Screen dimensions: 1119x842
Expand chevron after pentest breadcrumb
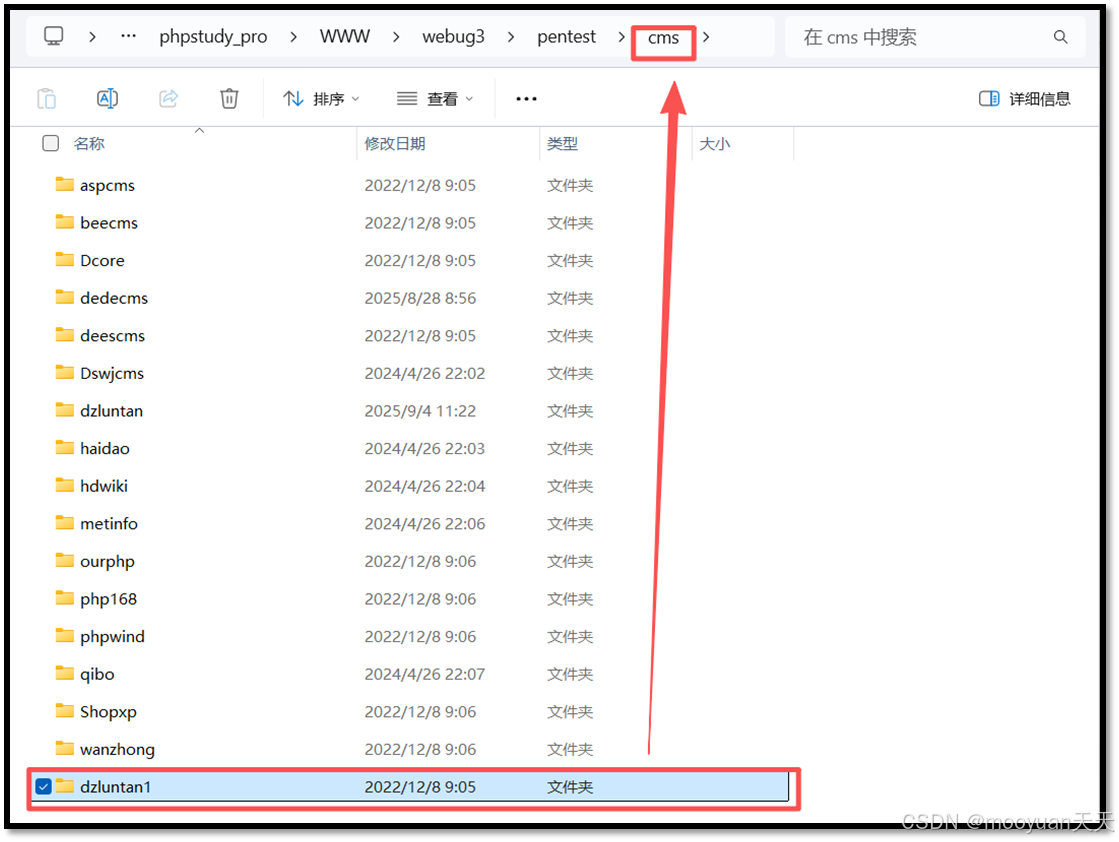pos(621,36)
